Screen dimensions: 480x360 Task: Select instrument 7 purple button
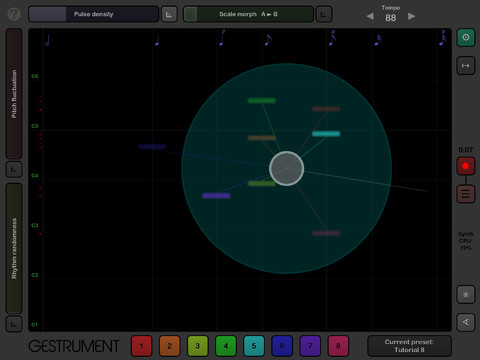(x=310, y=346)
